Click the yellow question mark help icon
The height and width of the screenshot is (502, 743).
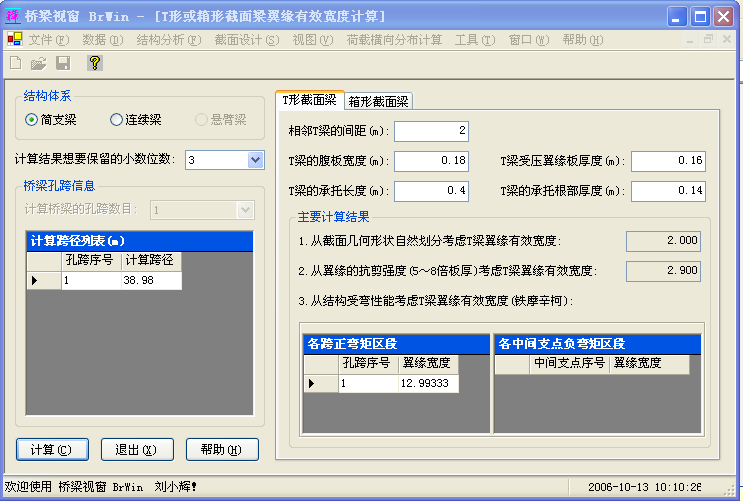(95, 63)
